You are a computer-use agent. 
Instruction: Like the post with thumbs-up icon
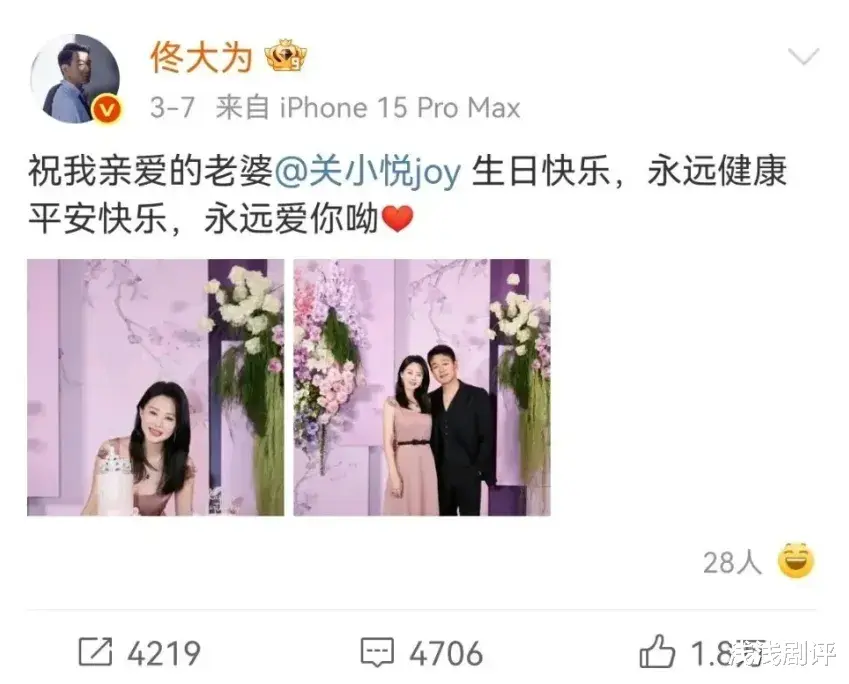tap(657, 651)
